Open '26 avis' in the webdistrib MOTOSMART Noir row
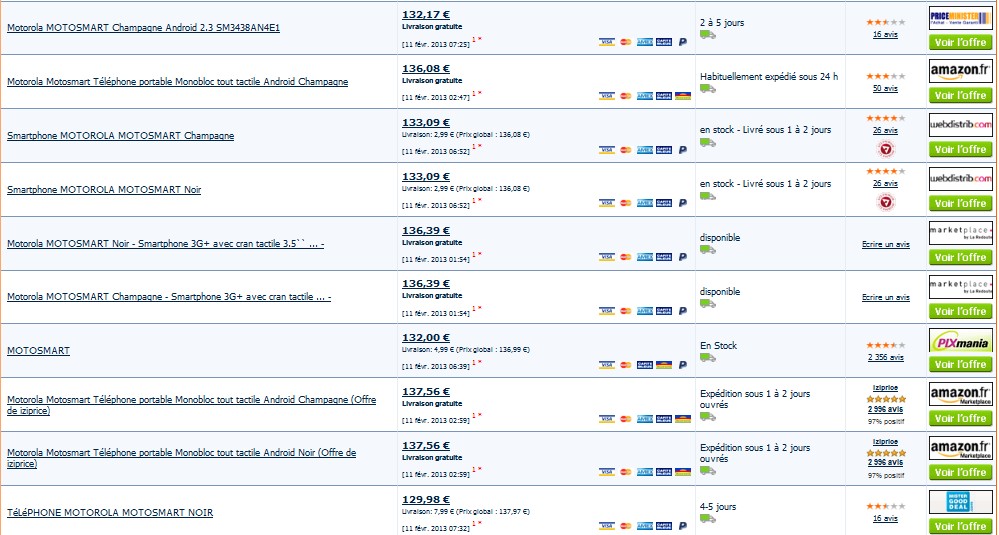Viewport: 999px width, 535px height. [886, 183]
